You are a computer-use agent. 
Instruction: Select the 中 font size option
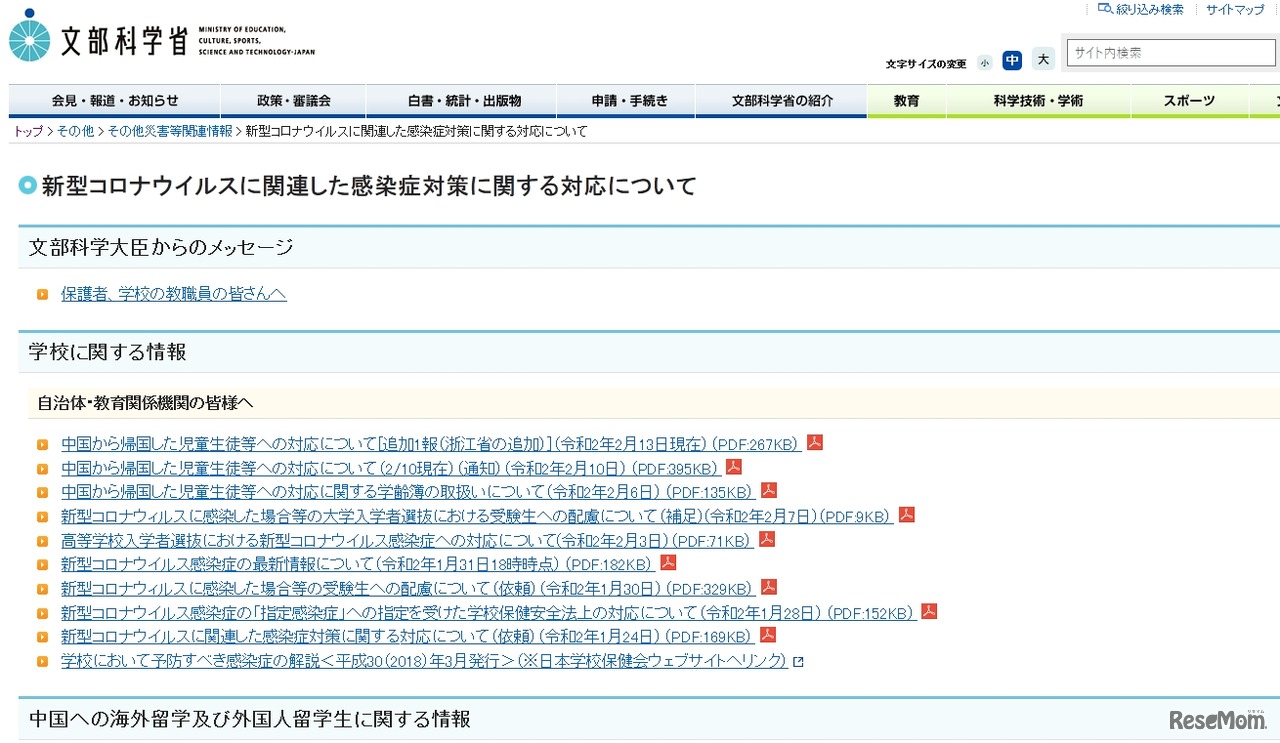[x=1013, y=61]
